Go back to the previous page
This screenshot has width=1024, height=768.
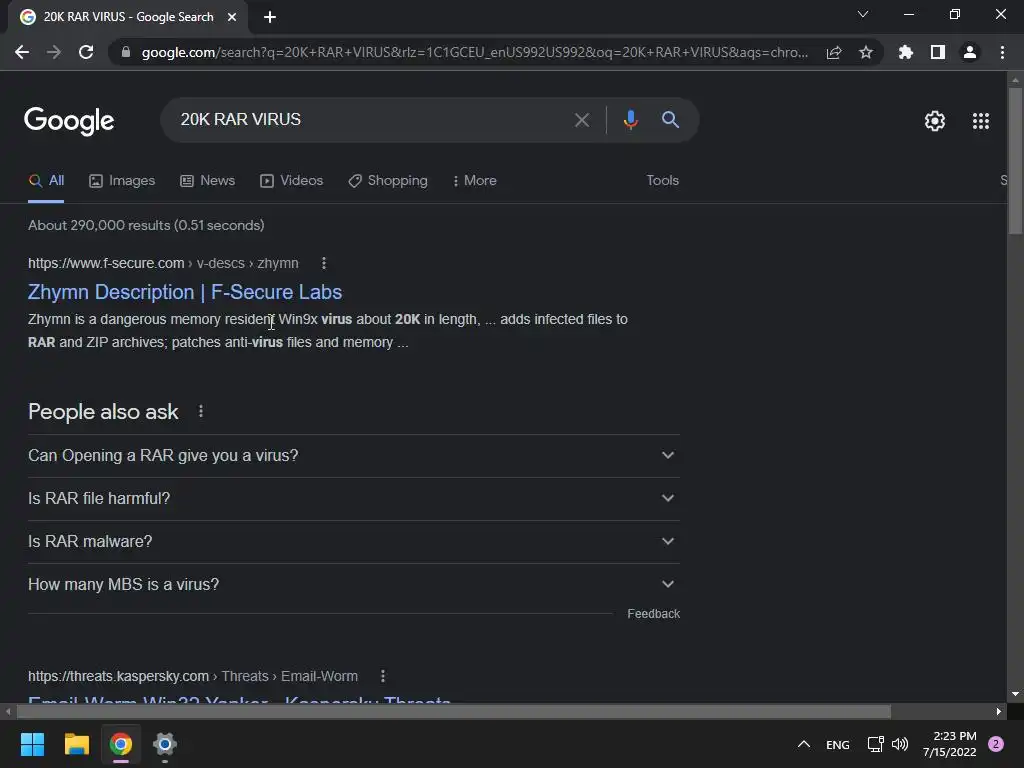(22, 52)
